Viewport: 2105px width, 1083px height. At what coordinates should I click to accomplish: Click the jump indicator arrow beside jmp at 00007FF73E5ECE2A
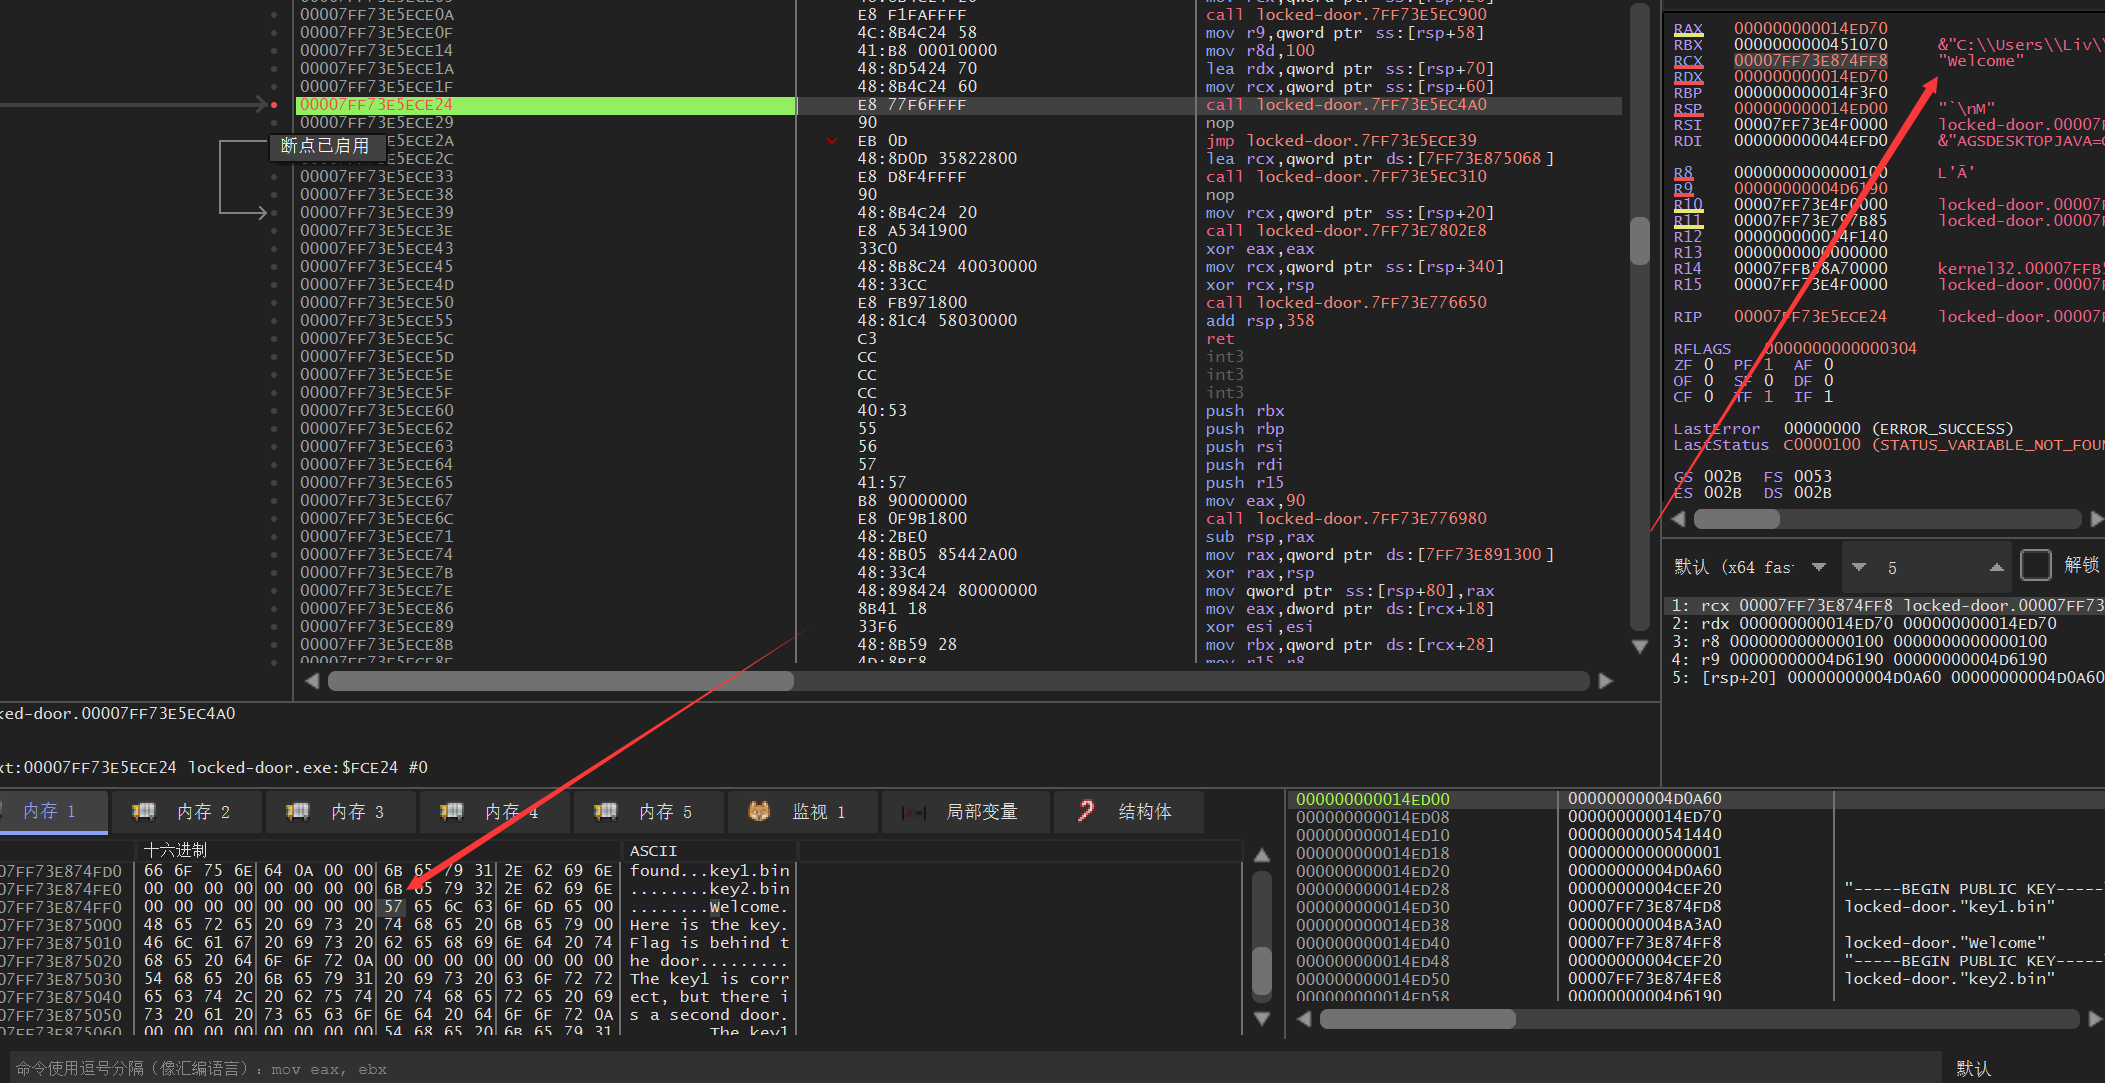(832, 141)
